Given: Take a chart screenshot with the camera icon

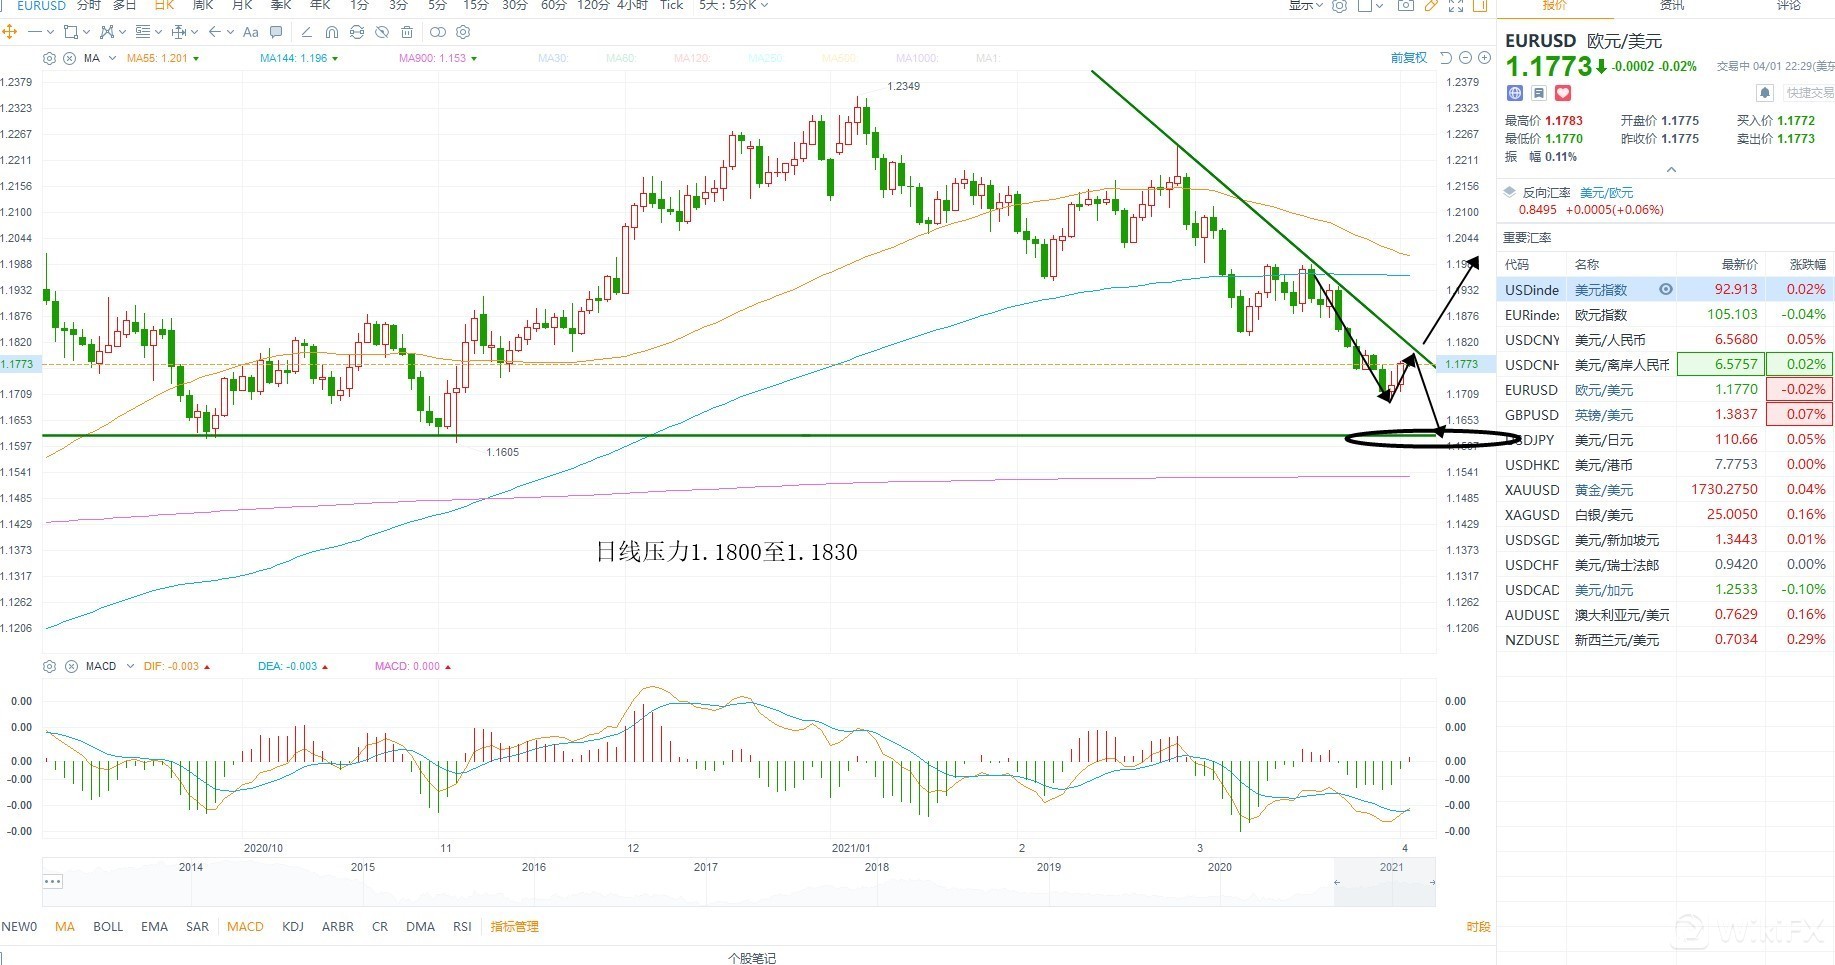Looking at the screenshot, I should pyautogui.click(x=1405, y=6).
